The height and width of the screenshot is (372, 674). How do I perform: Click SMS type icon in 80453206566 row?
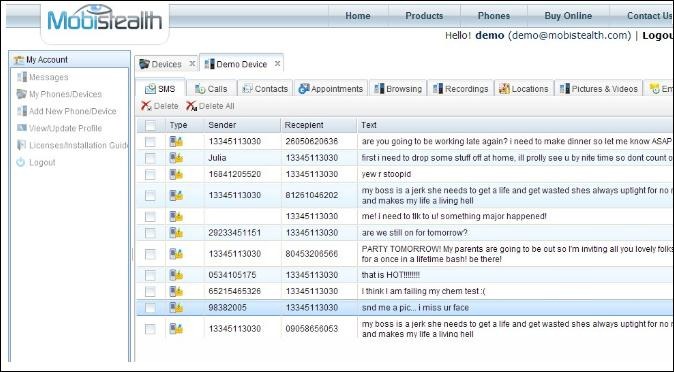tap(176, 254)
